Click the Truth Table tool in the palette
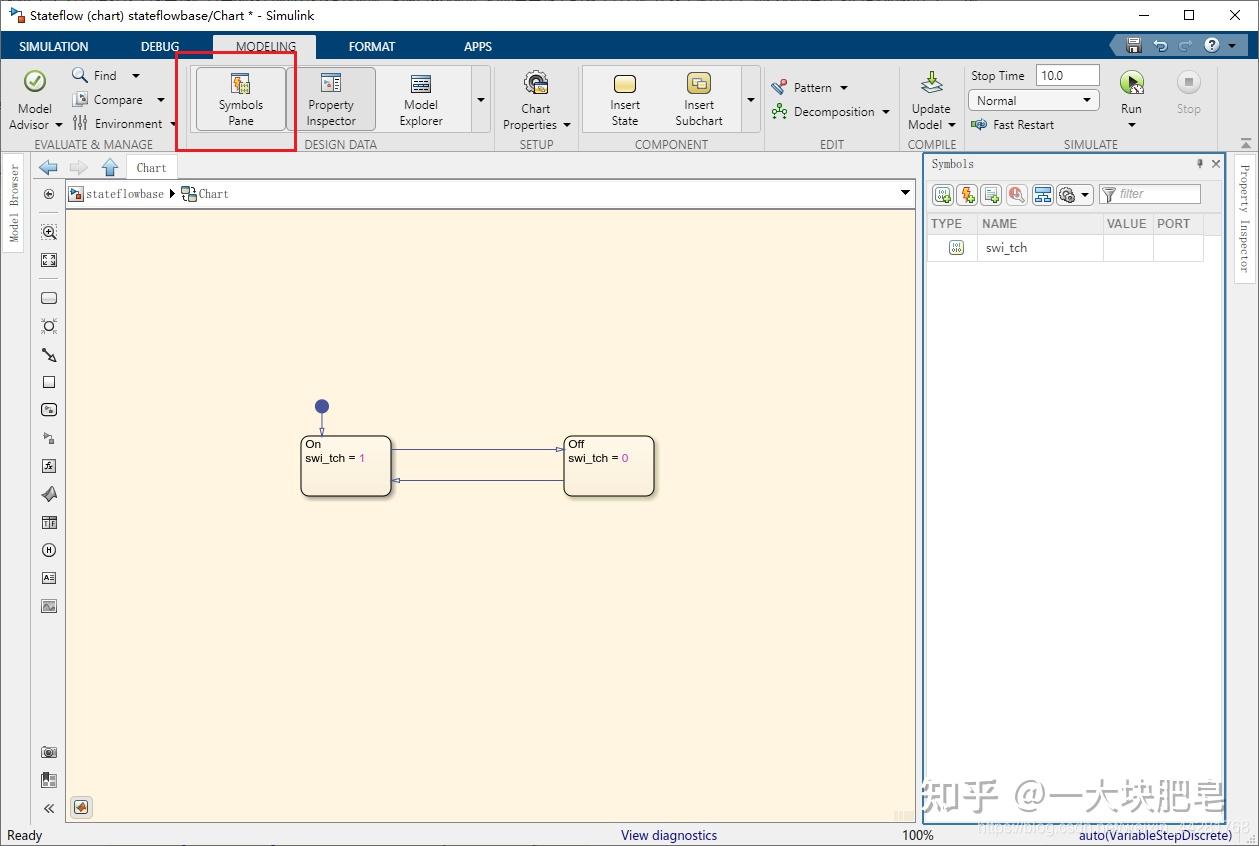 coord(49,522)
